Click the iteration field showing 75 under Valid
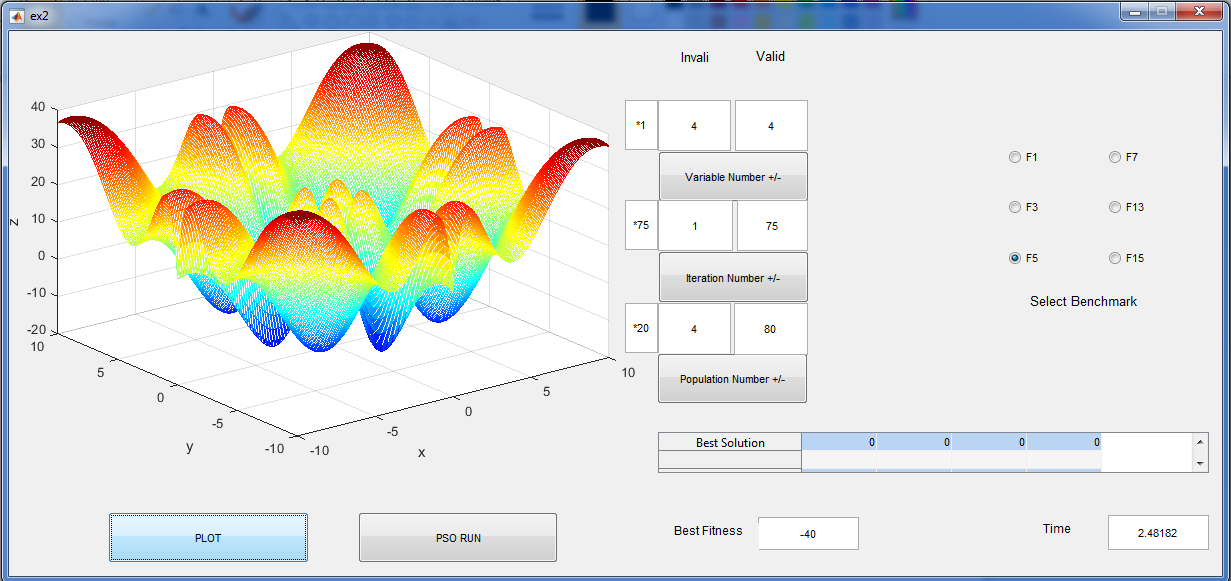Screen dimensions: 1231x581 click(771, 226)
